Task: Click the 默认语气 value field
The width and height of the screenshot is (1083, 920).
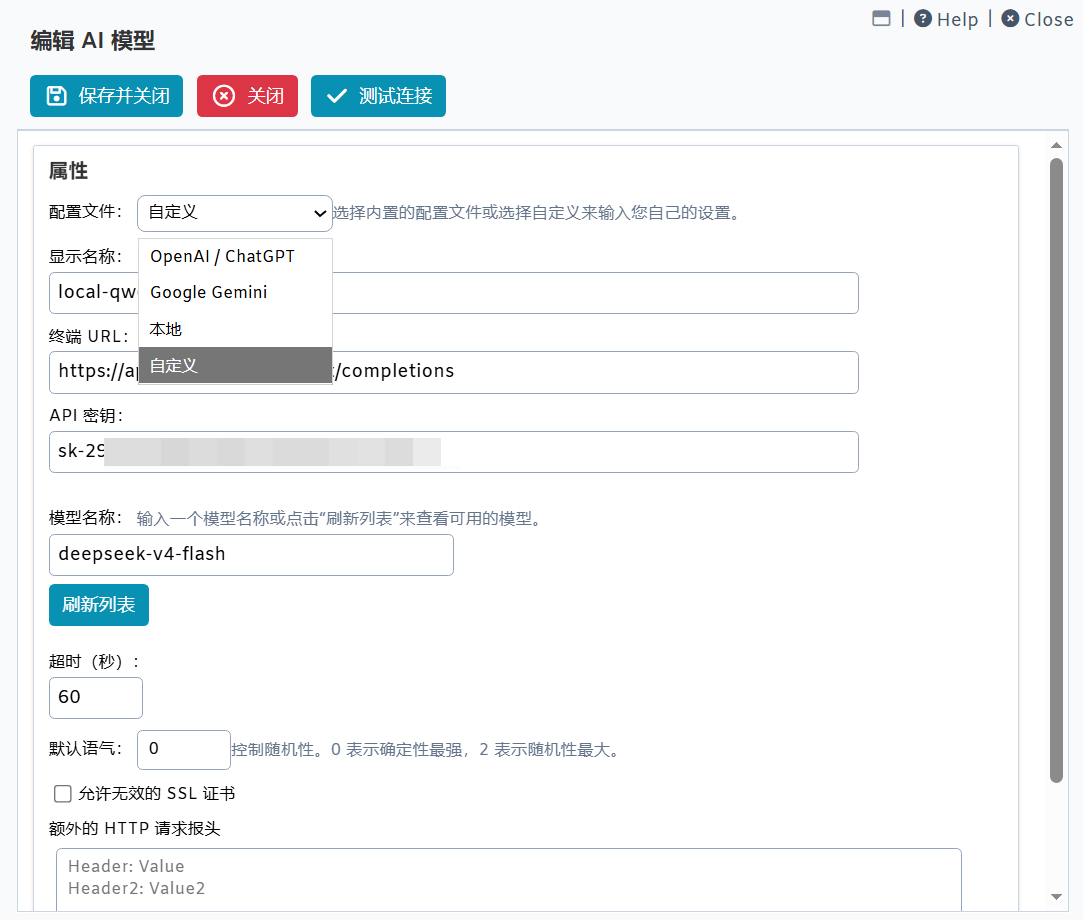Action: (x=184, y=749)
